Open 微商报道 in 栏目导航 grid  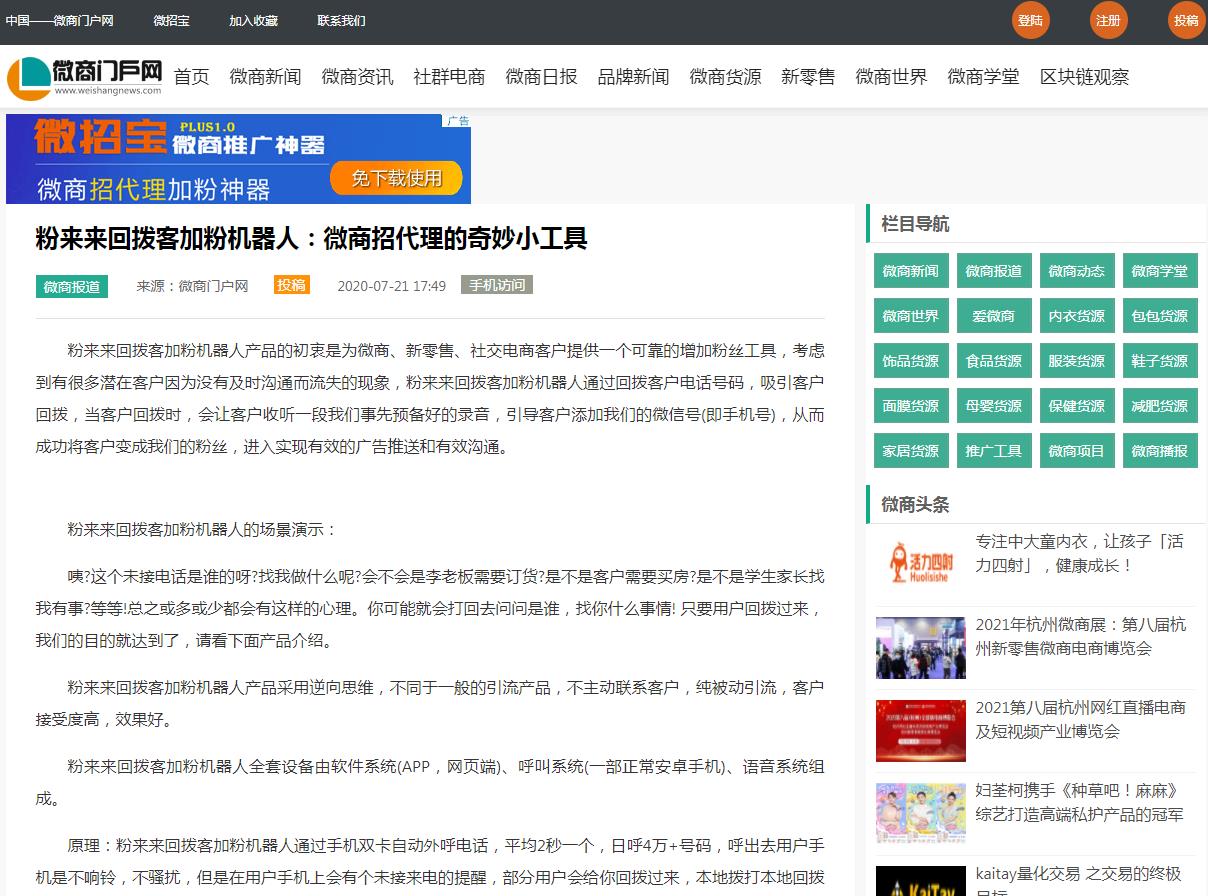pyautogui.click(x=993, y=271)
